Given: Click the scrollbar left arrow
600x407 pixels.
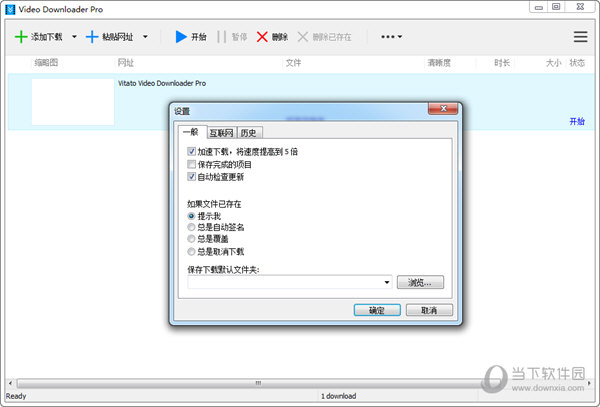Looking at the screenshot, I should point(10,383).
